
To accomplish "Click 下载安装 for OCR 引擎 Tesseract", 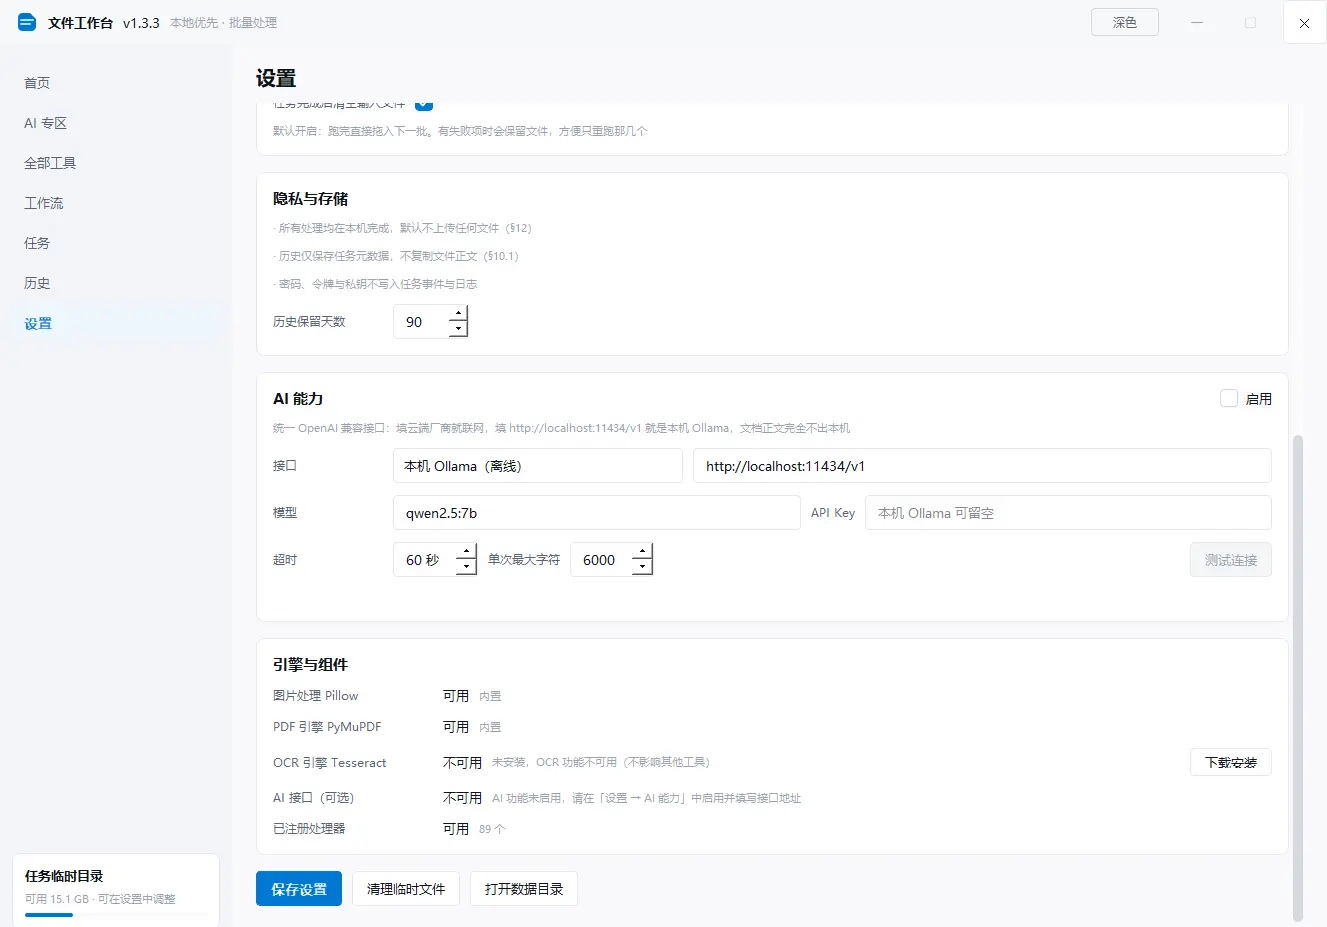I will tap(1231, 762).
